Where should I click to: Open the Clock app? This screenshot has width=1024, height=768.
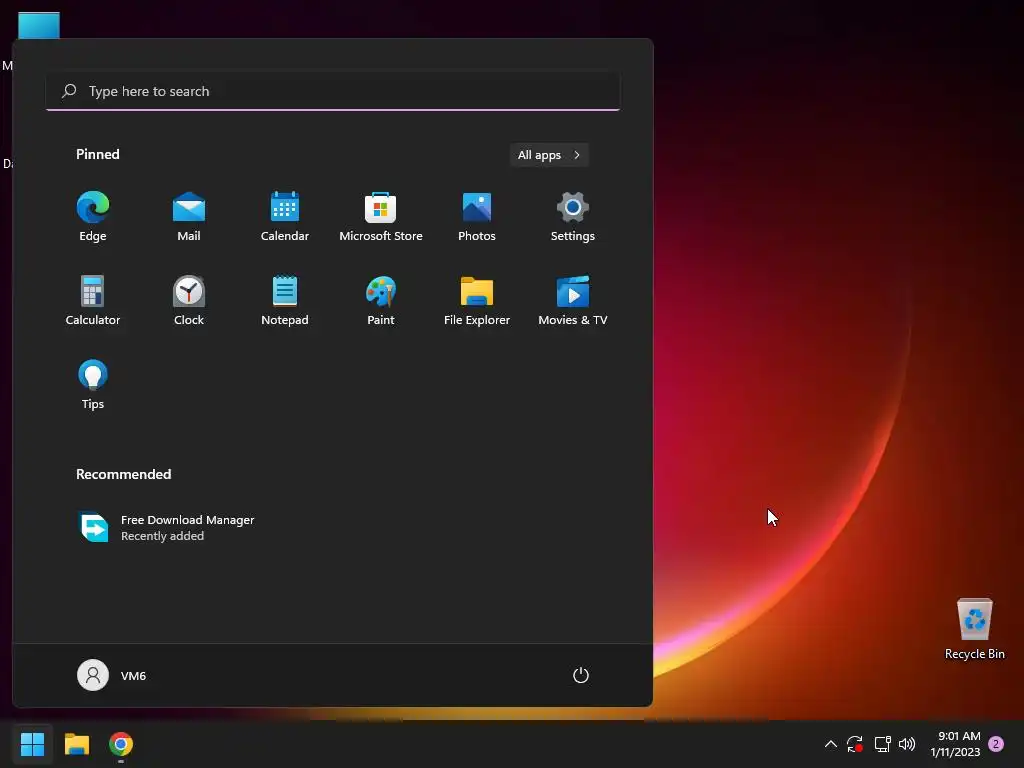(189, 300)
